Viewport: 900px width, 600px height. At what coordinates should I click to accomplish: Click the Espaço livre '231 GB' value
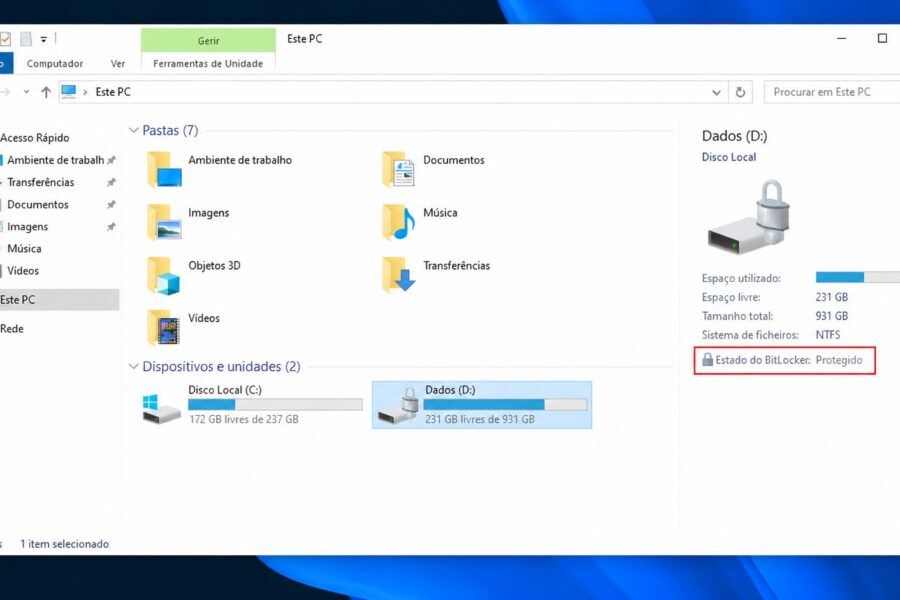[832, 297]
